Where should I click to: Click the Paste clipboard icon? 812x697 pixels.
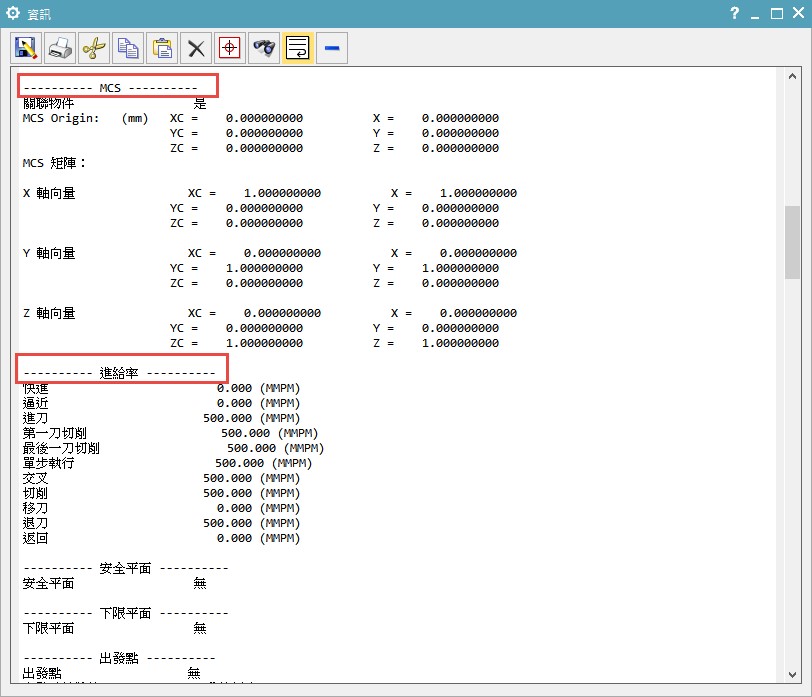coord(162,48)
